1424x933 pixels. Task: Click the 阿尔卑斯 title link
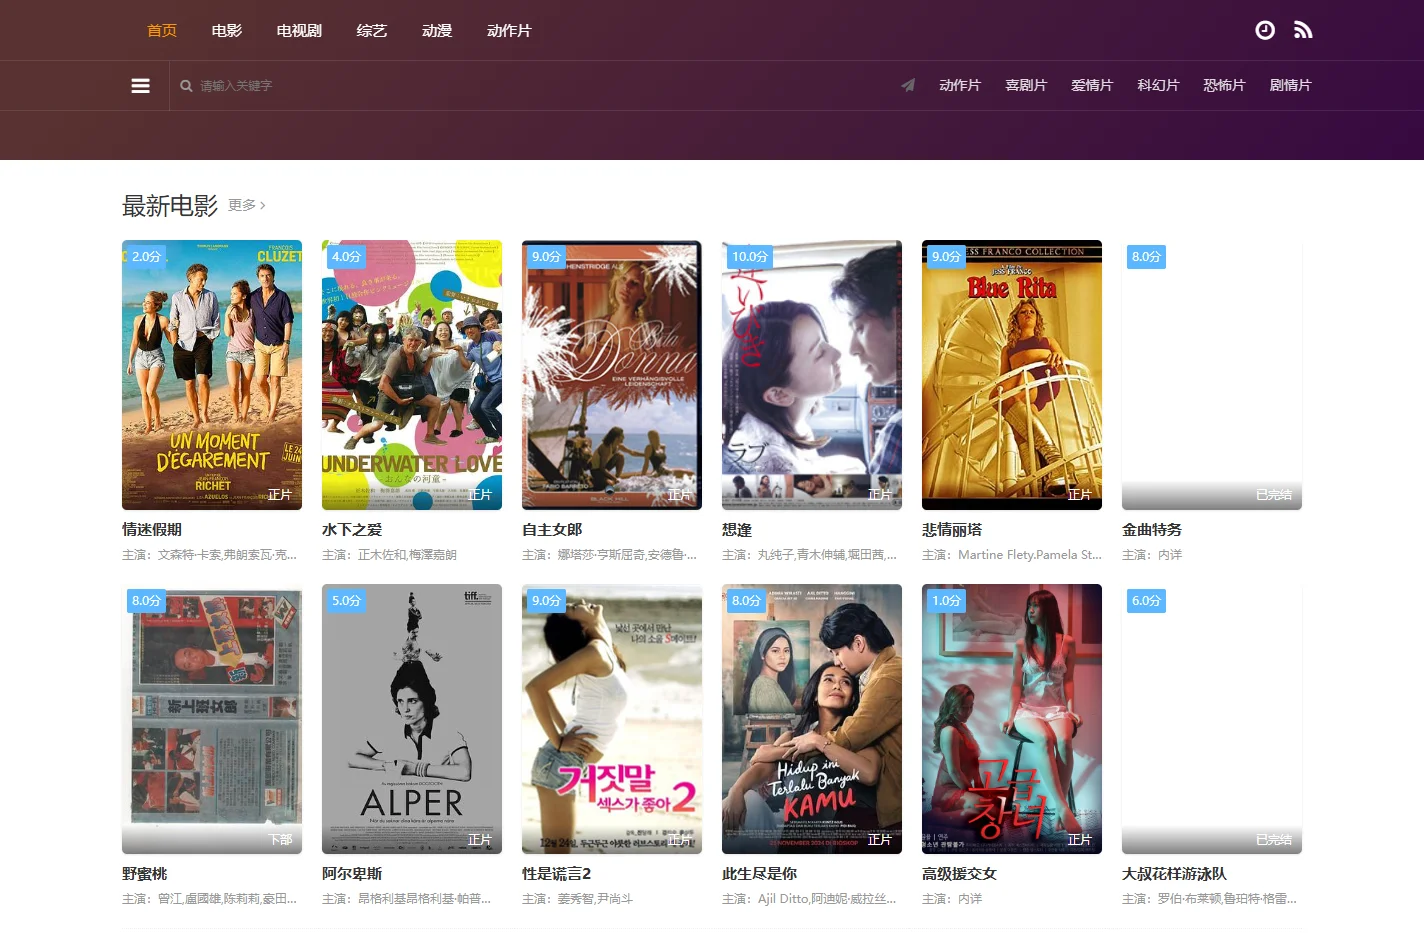(x=352, y=874)
